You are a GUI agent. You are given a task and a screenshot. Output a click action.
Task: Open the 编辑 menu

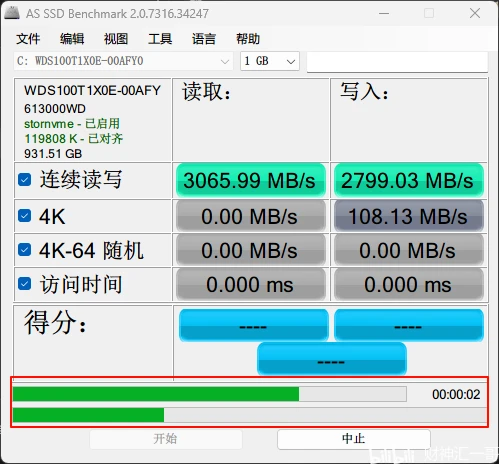coord(72,39)
